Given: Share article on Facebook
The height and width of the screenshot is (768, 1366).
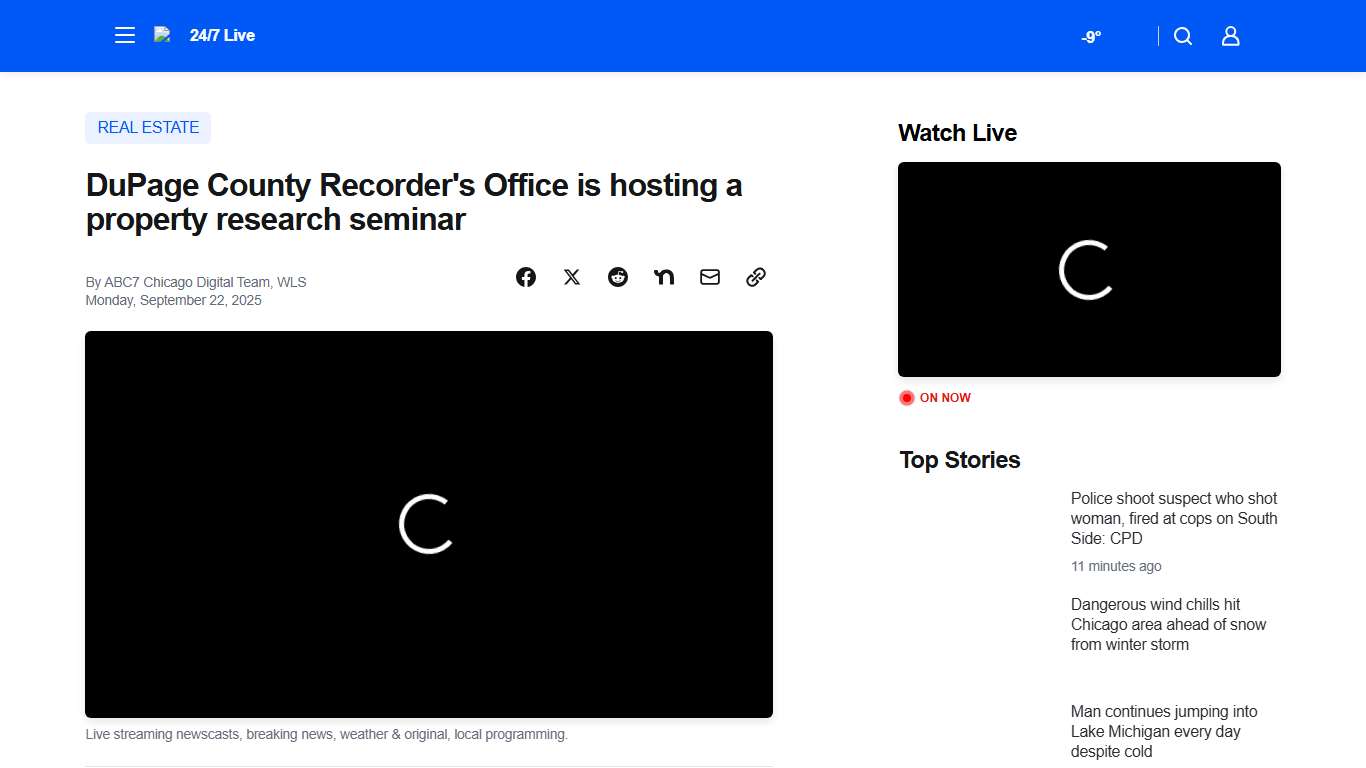Looking at the screenshot, I should [526, 277].
